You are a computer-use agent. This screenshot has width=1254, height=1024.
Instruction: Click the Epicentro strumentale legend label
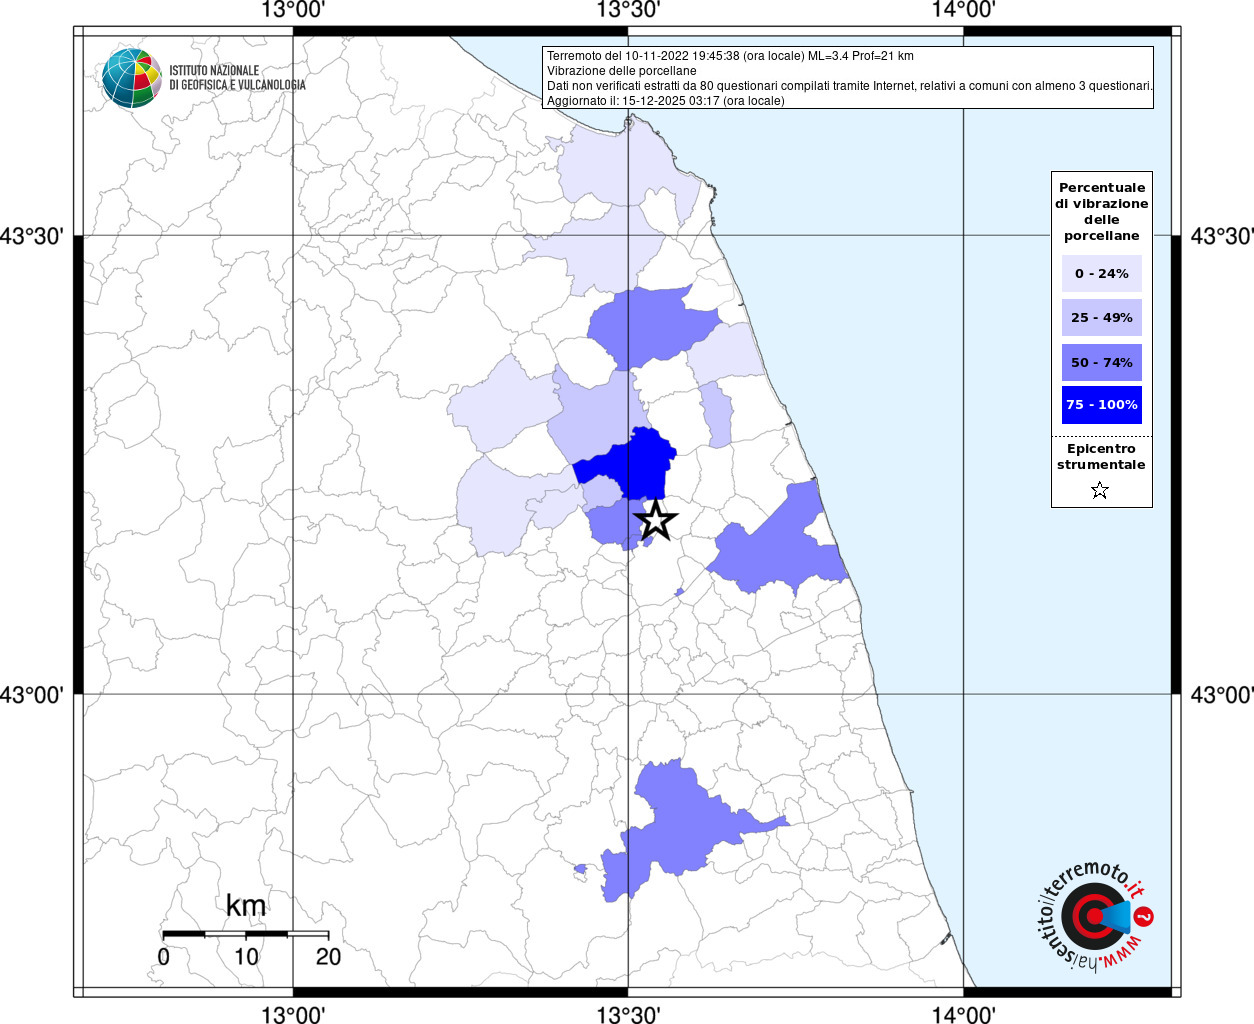pyautogui.click(x=1101, y=457)
